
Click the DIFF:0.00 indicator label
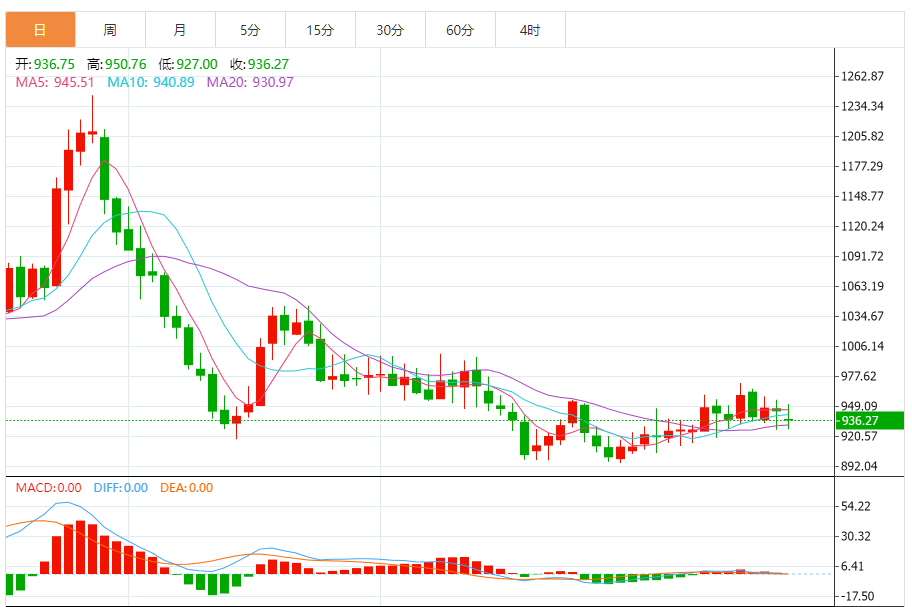(x=120, y=488)
